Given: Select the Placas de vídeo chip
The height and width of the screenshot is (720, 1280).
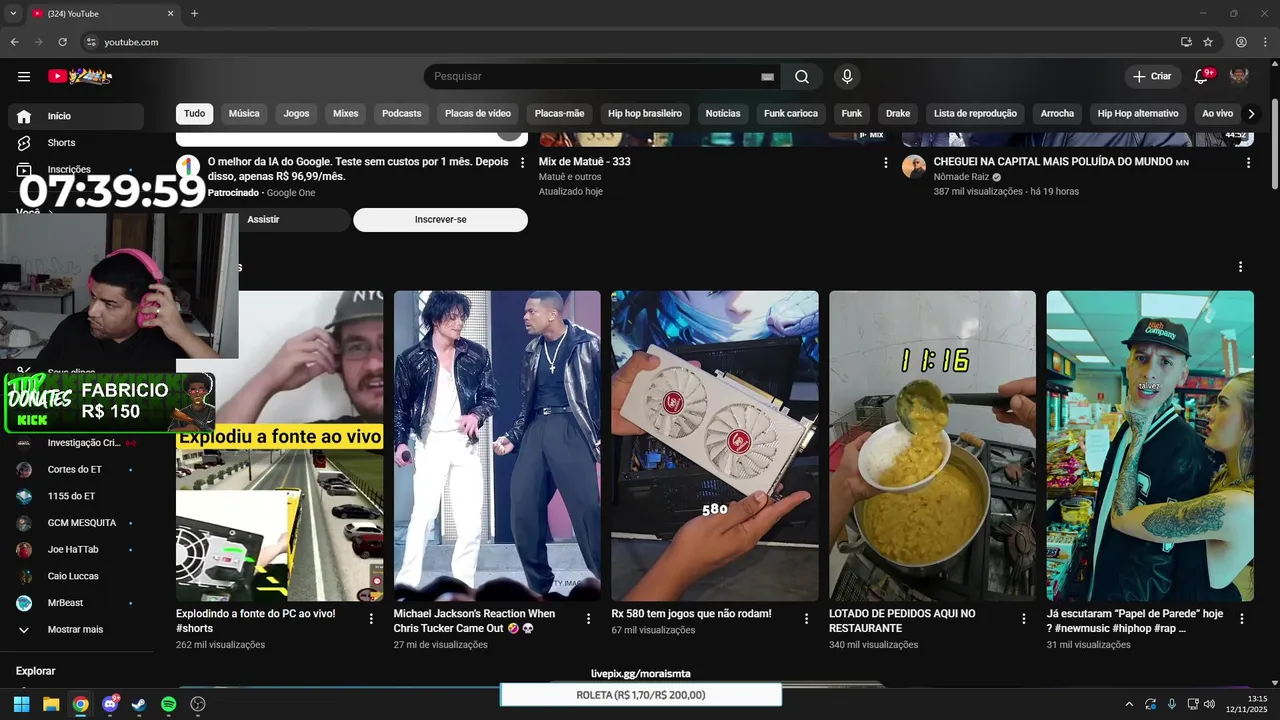Looking at the screenshot, I should pos(478,114).
